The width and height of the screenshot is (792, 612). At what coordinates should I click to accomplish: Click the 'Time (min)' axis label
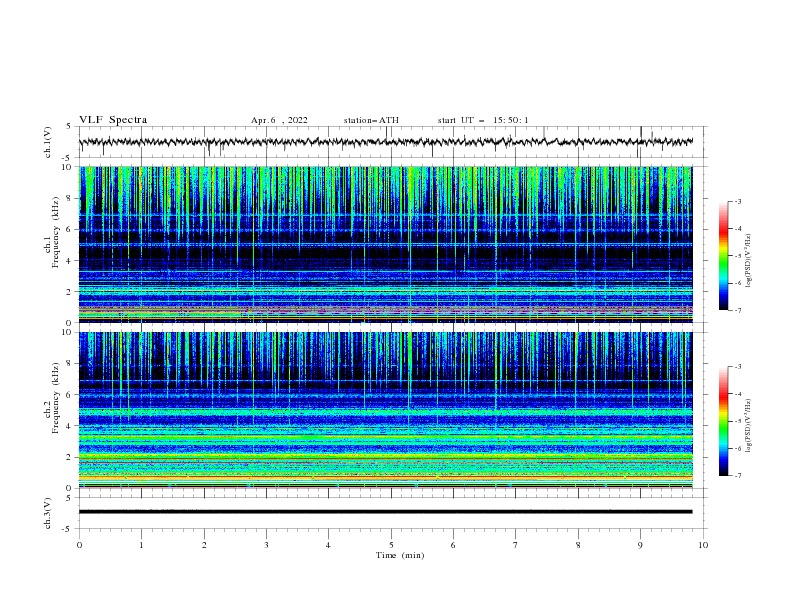[400, 555]
